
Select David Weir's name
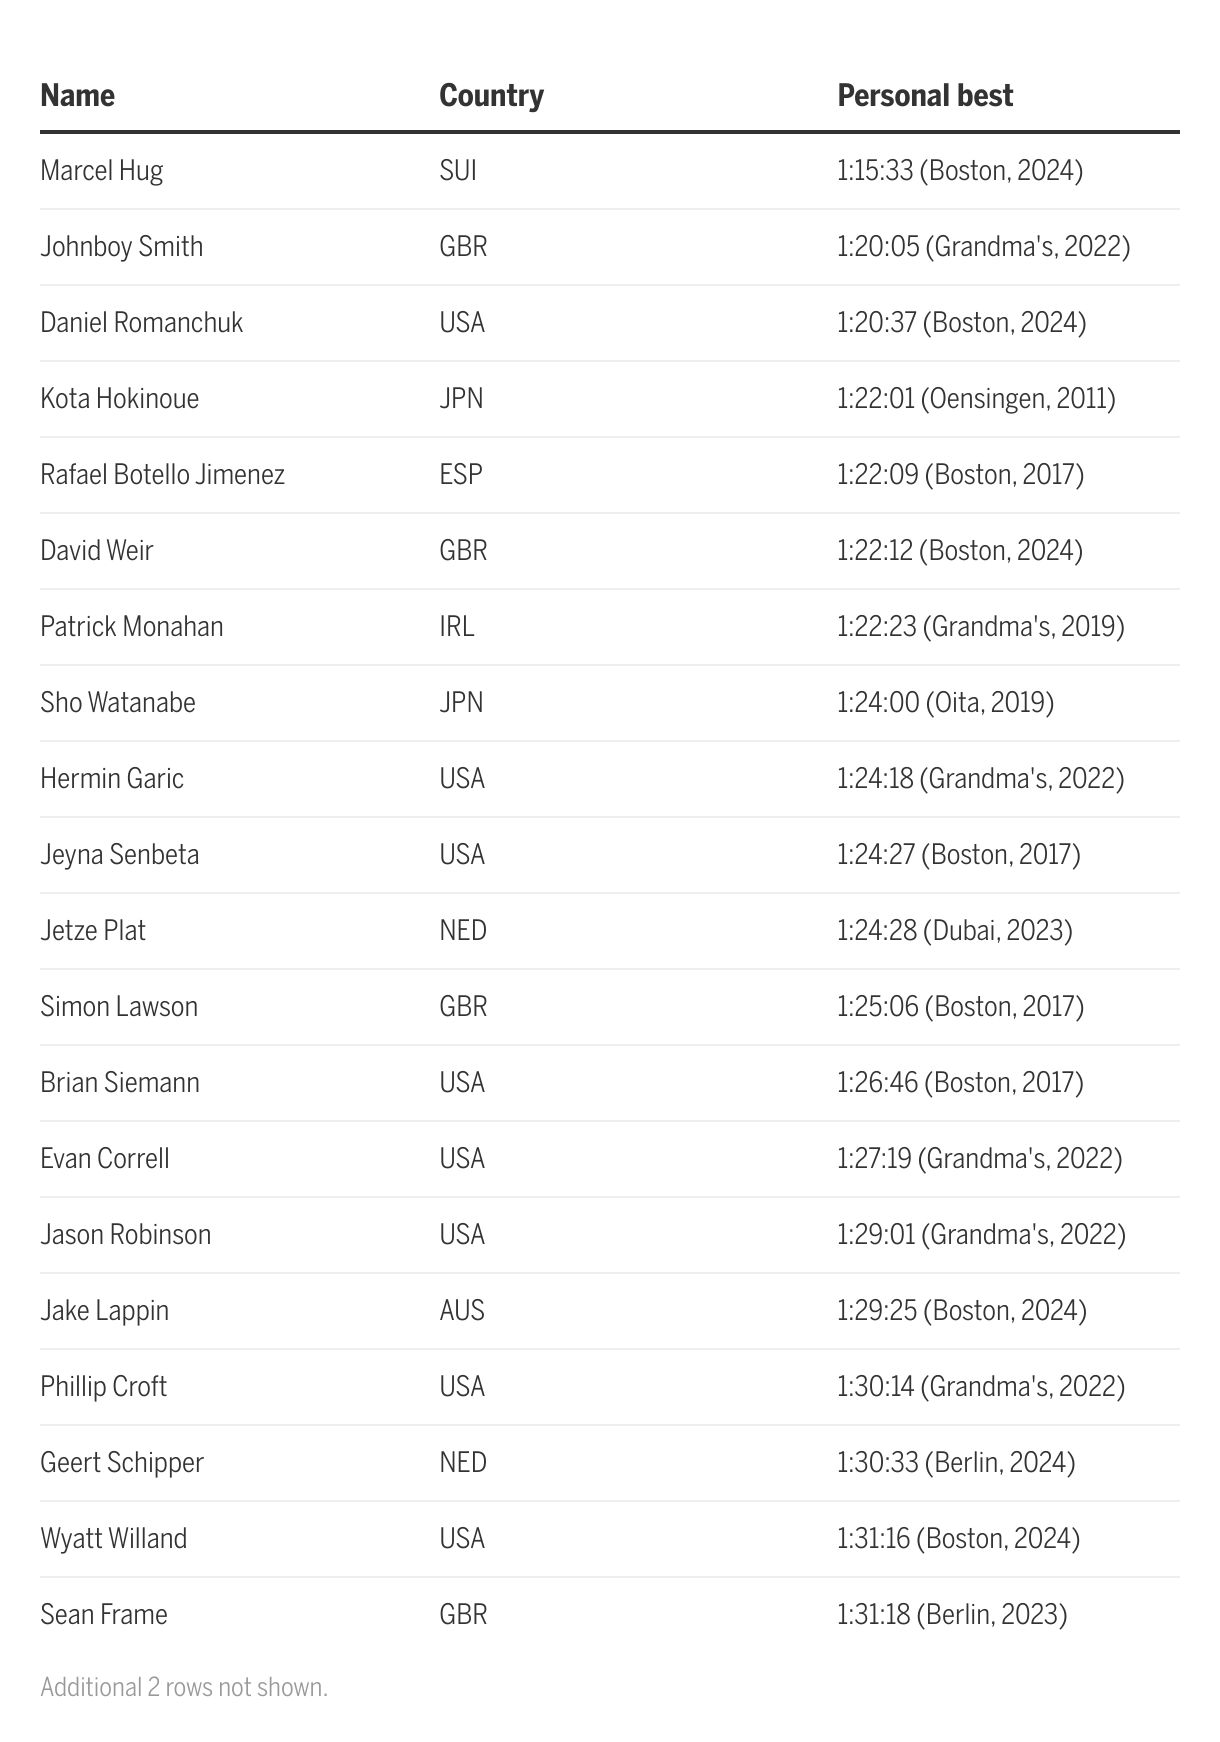[96, 551]
